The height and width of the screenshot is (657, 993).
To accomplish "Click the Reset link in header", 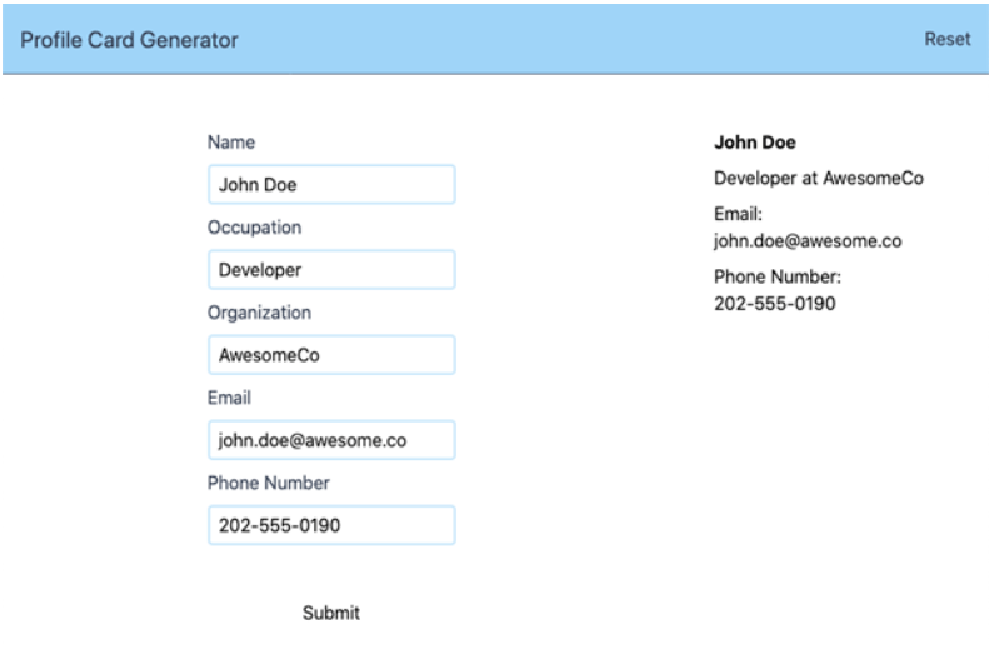I will coord(947,39).
